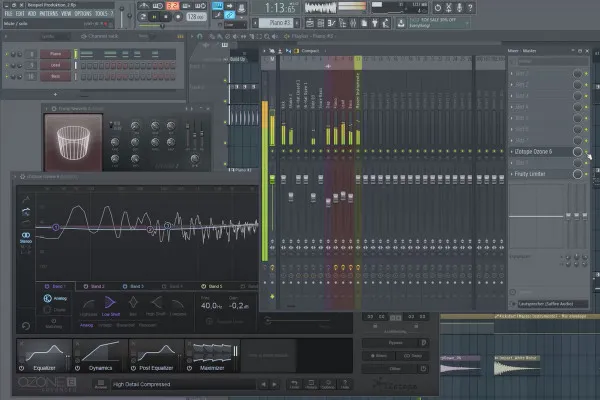Screen dimensions: 600x400
Task: Toggle Stereo mode icon in Ozone sidebar
Action: 26,237
